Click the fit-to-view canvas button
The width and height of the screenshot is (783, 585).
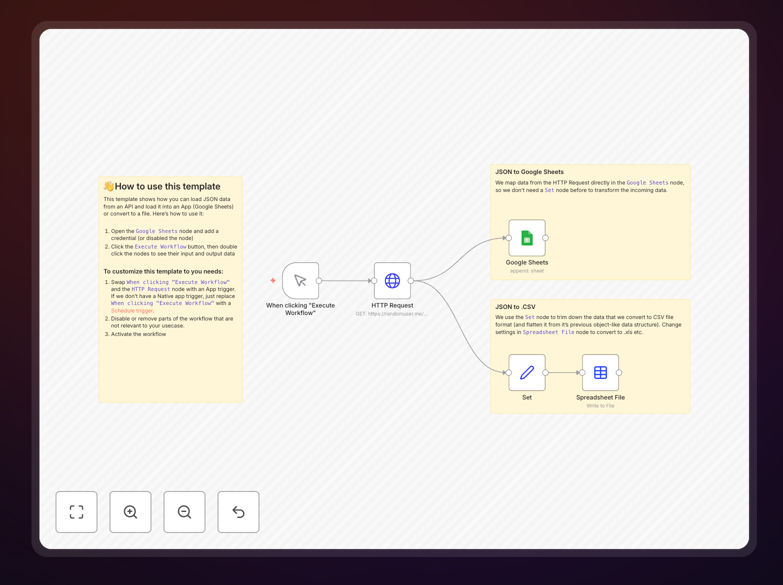(76, 512)
